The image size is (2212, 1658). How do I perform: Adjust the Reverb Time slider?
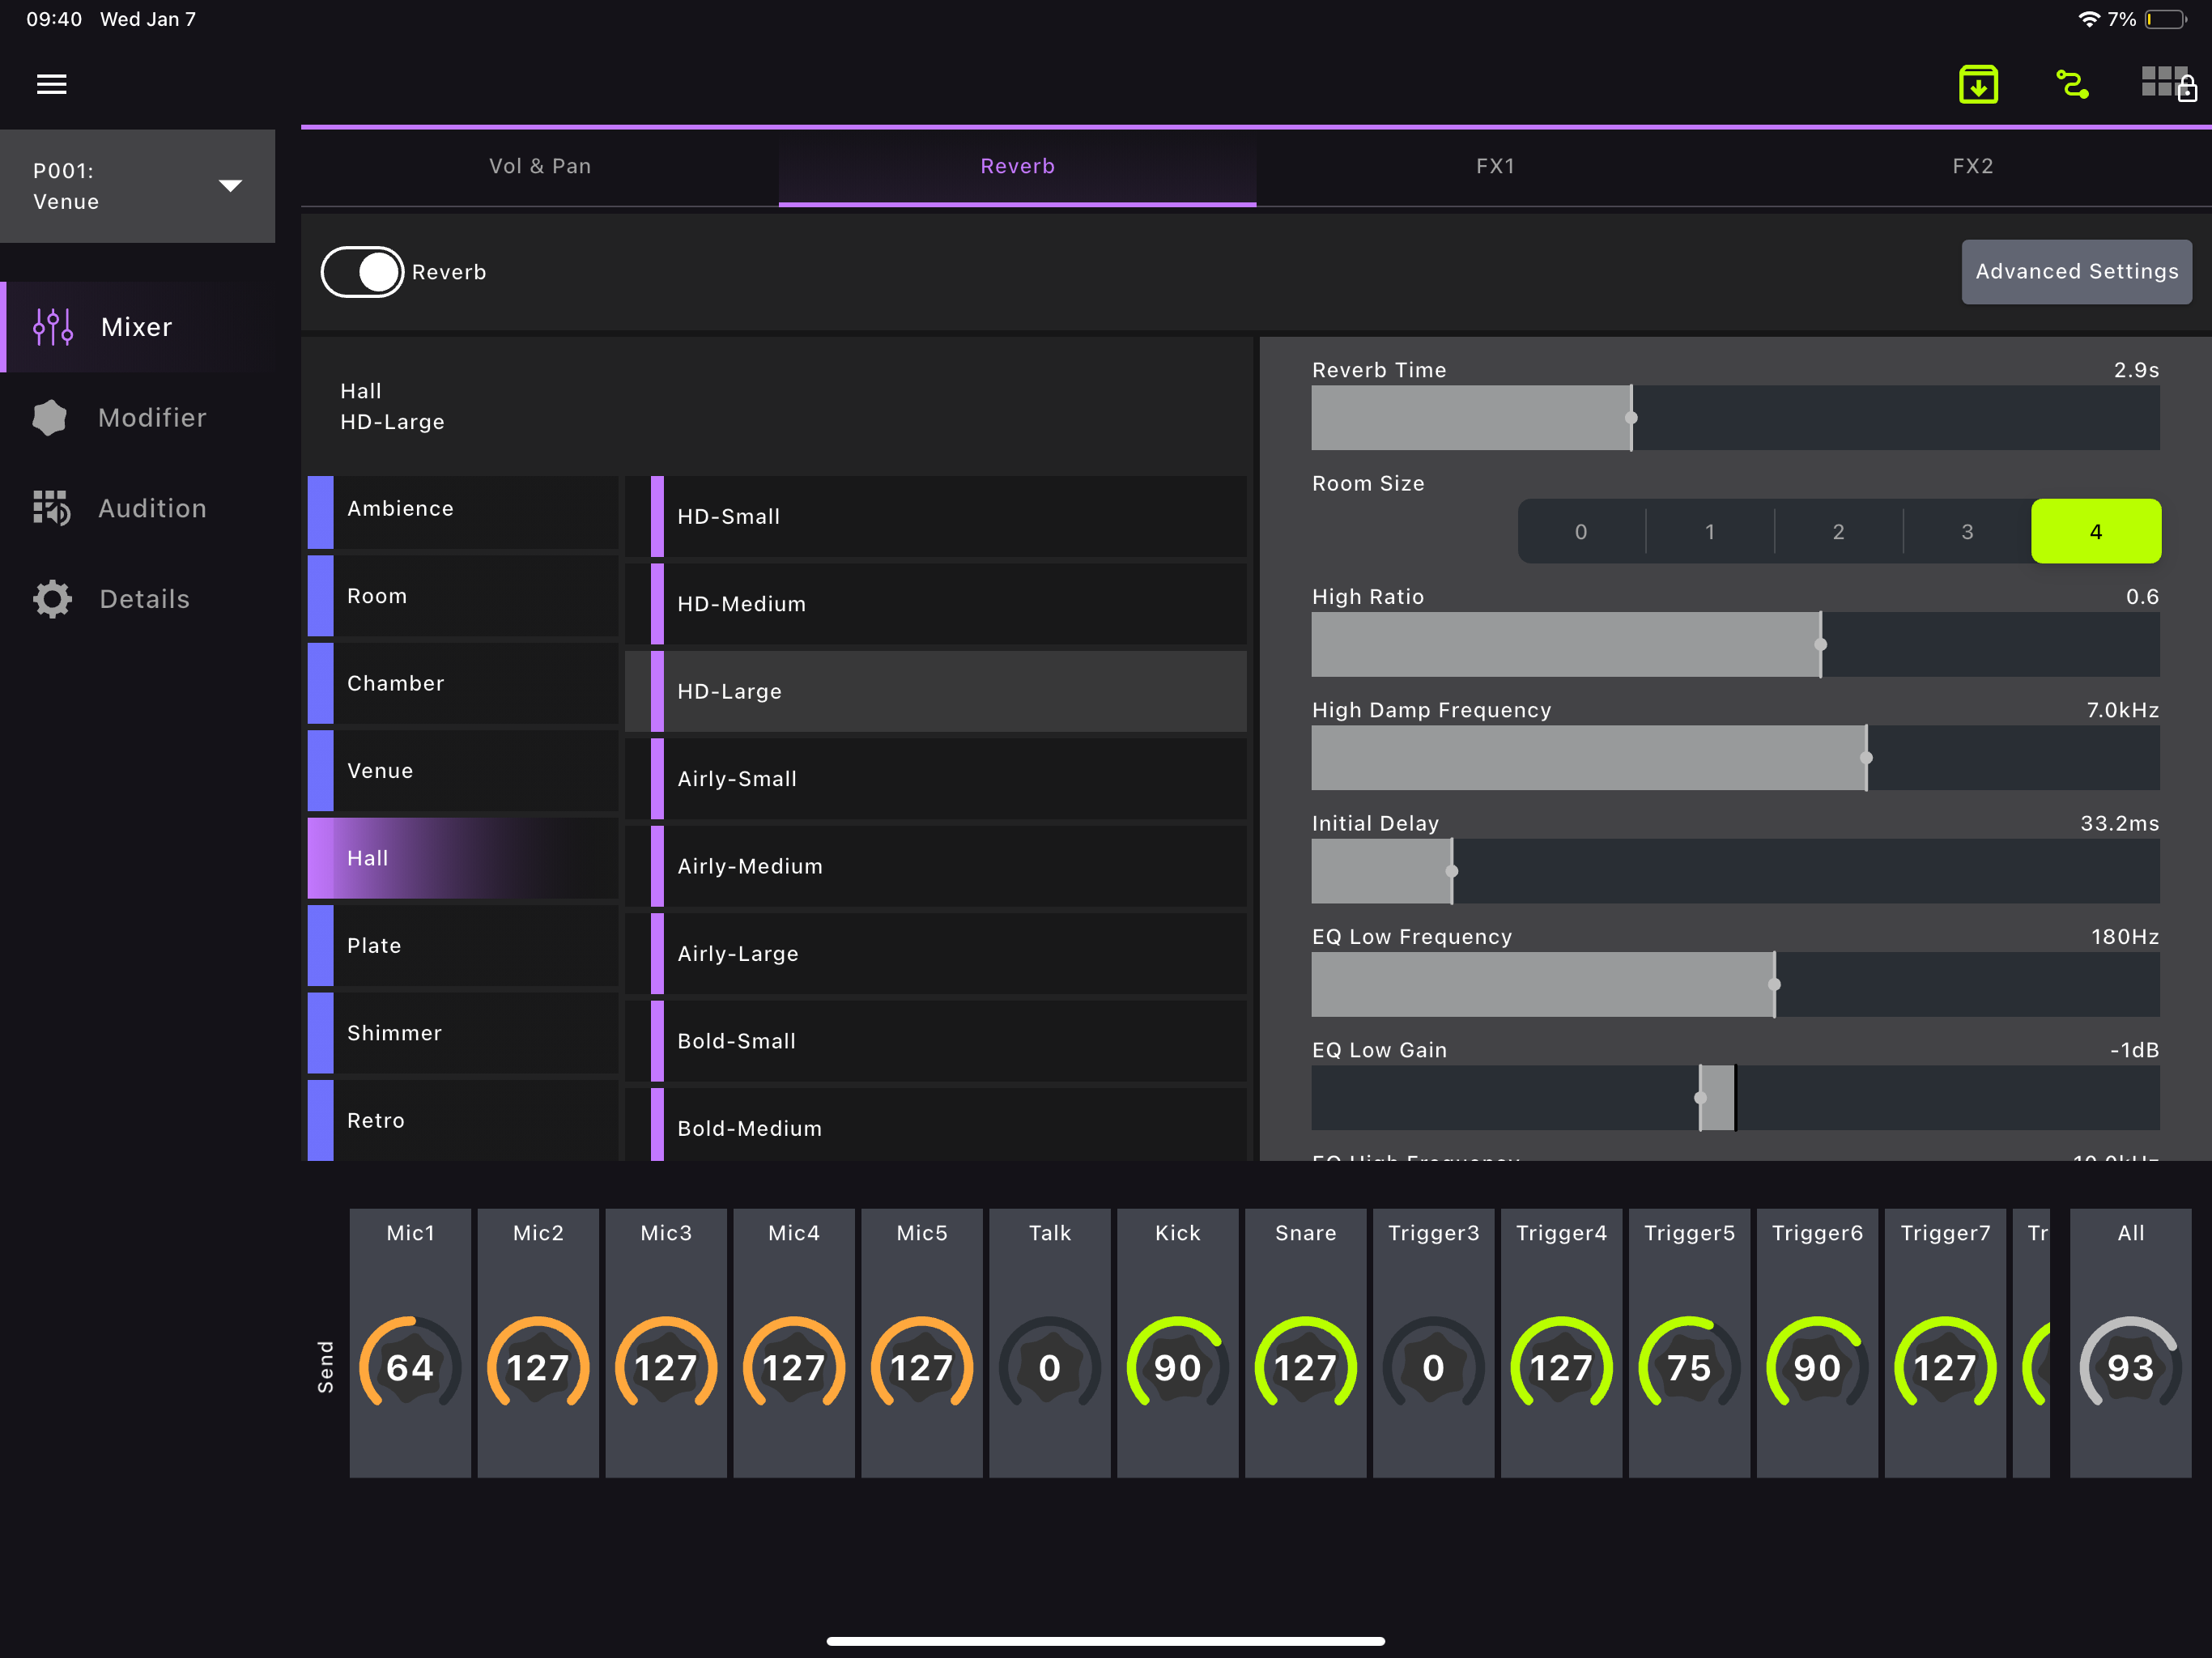(1735, 418)
